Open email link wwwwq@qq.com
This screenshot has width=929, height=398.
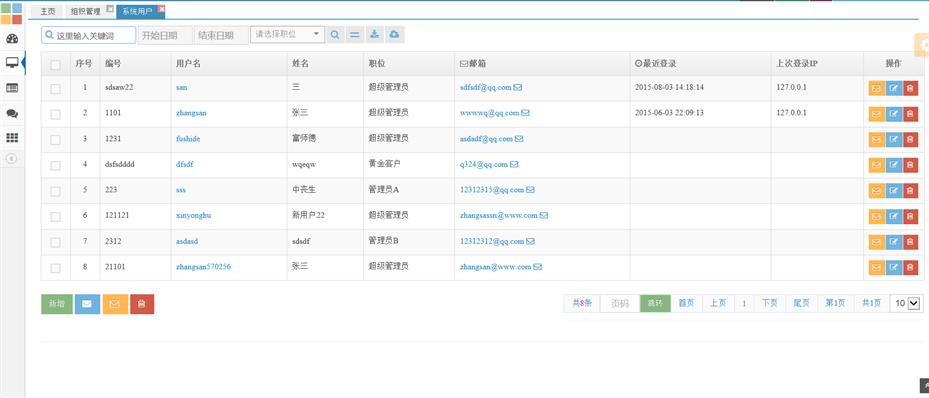click(x=489, y=113)
